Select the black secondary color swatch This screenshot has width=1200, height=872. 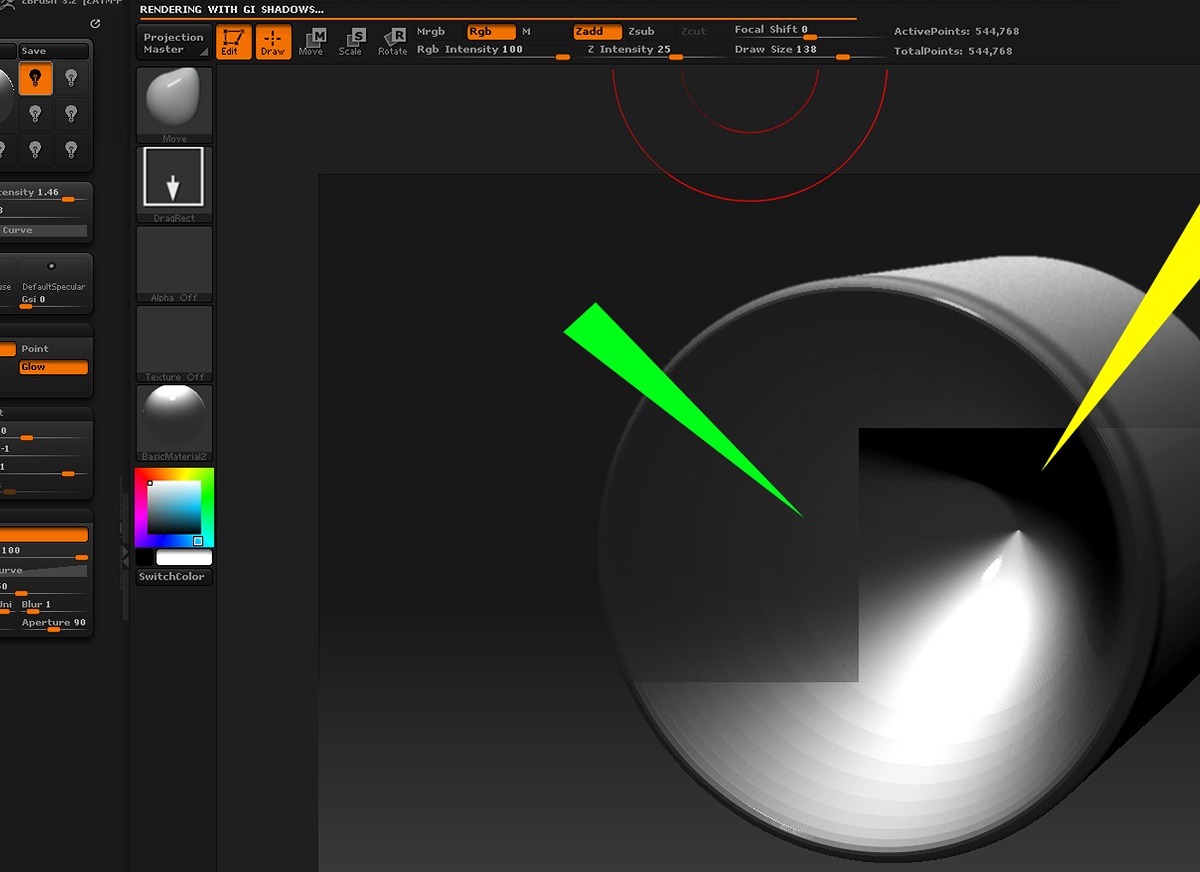click(x=145, y=557)
